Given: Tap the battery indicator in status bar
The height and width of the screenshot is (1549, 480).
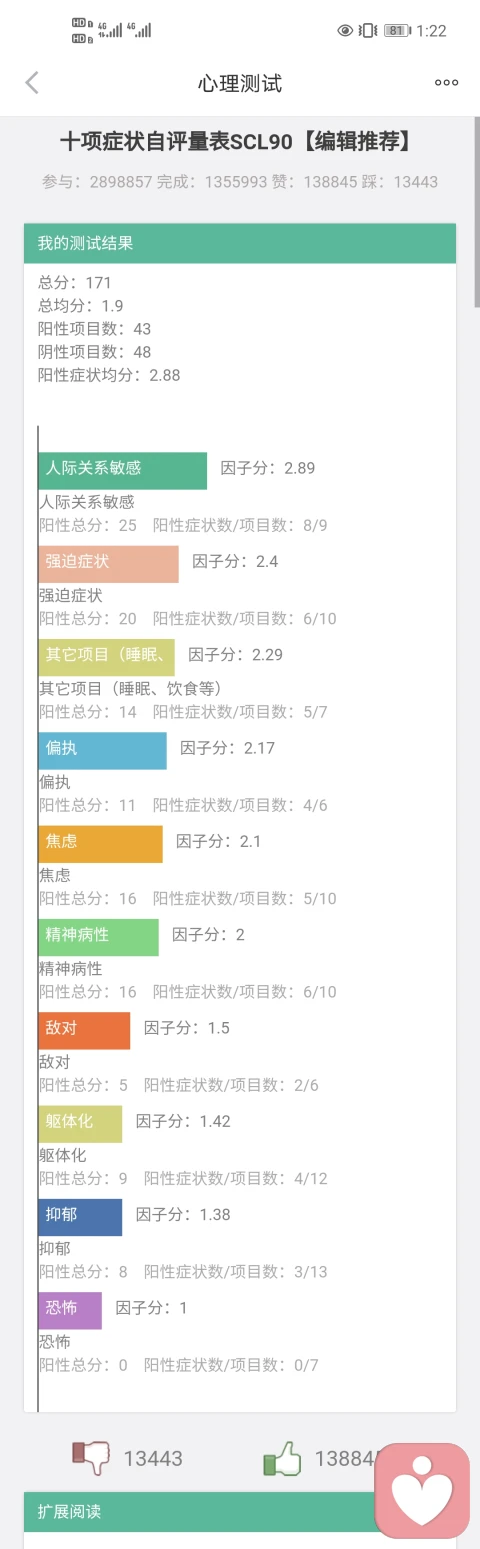Looking at the screenshot, I should pos(397,31).
